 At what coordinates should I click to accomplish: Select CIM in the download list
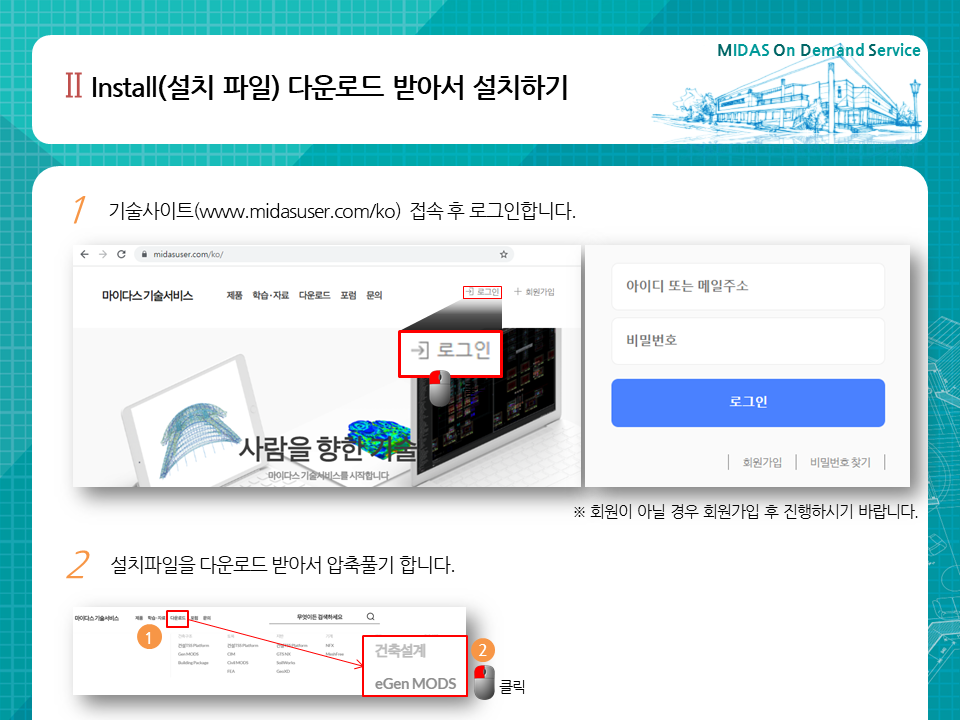(x=231, y=654)
